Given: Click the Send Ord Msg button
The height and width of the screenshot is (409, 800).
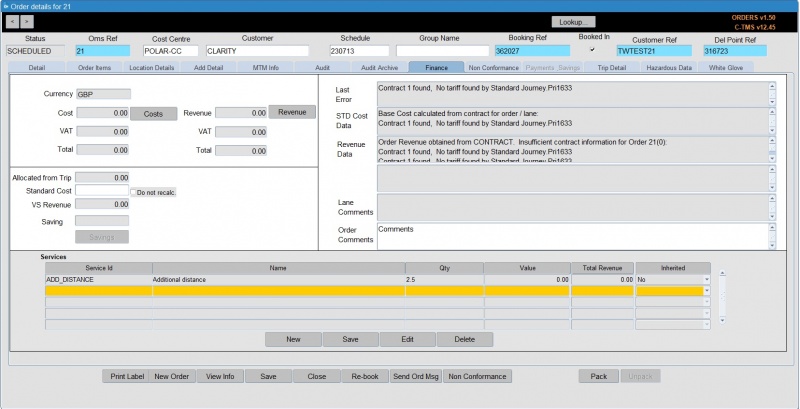Looking at the screenshot, I should pyautogui.click(x=416, y=376).
